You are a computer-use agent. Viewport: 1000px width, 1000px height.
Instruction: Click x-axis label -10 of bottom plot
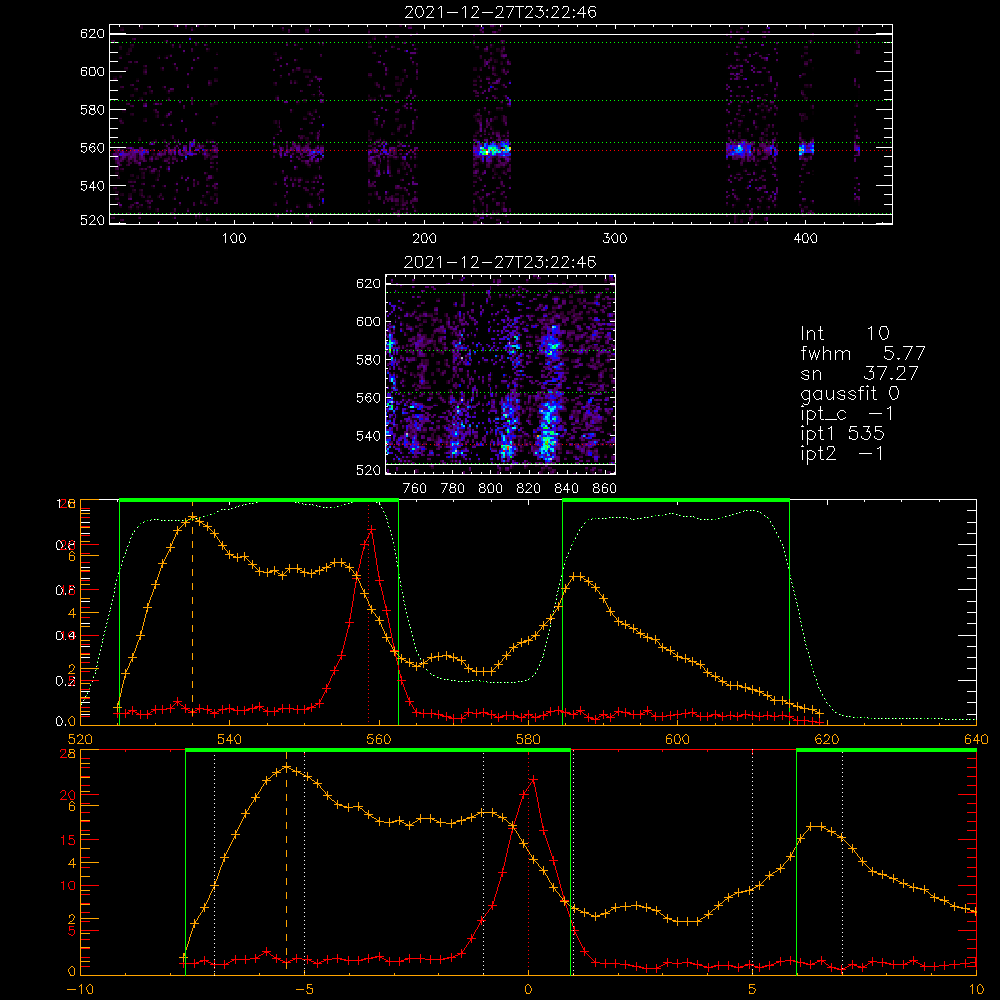80,990
